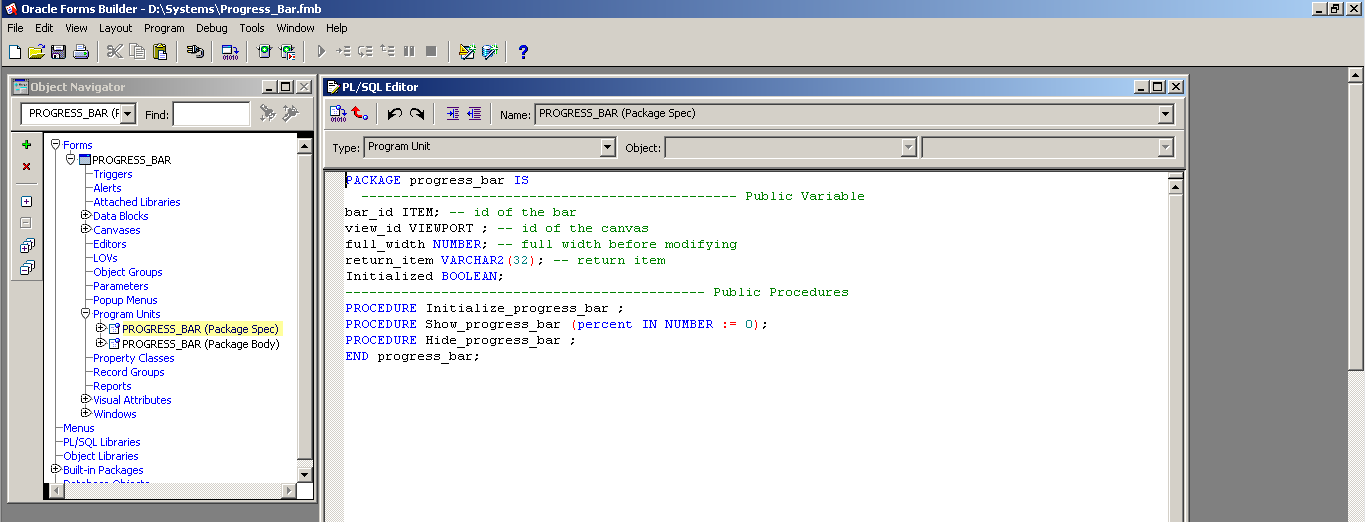The height and width of the screenshot is (522, 1366).
Task: Click the Collapse All icon in Navigator sidebar
Action: (27, 267)
